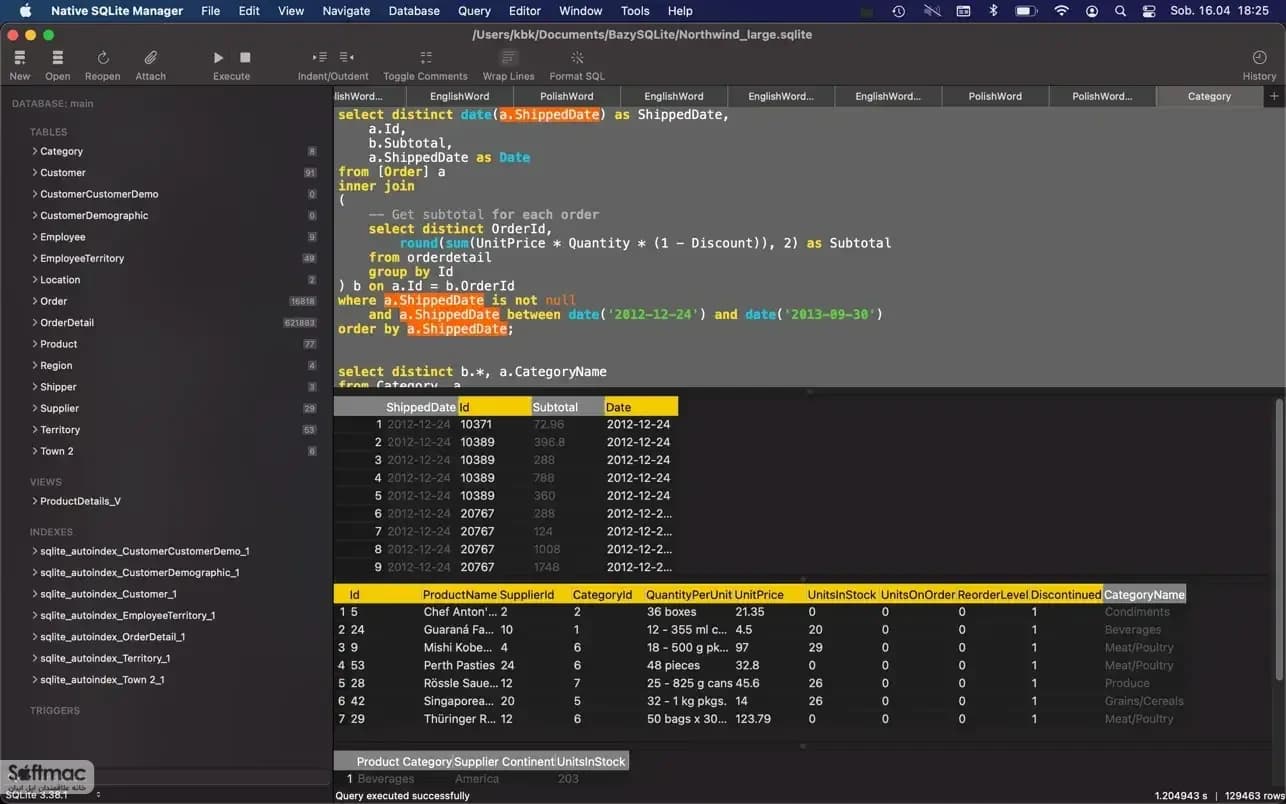Click the stop square icon
Image resolution: width=1286 pixels, height=804 pixels.
(x=246, y=58)
